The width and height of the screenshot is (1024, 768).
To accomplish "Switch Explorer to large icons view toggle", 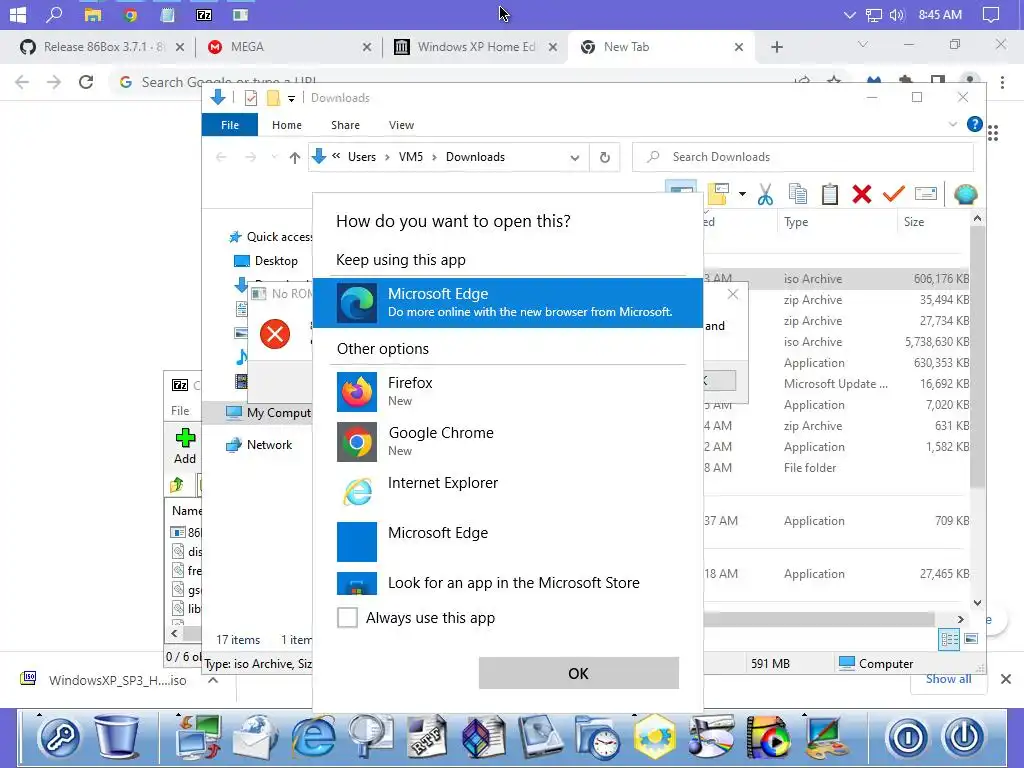I will [x=971, y=639].
